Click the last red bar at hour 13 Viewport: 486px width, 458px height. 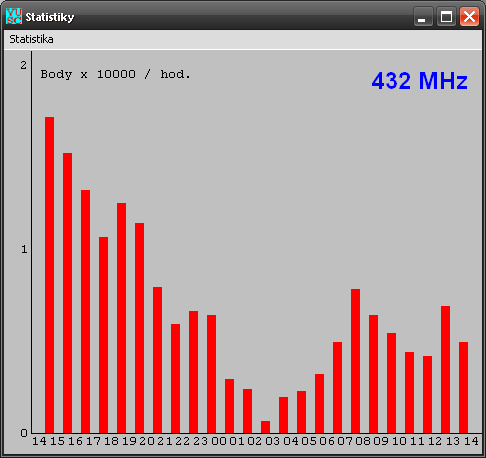click(x=463, y=388)
